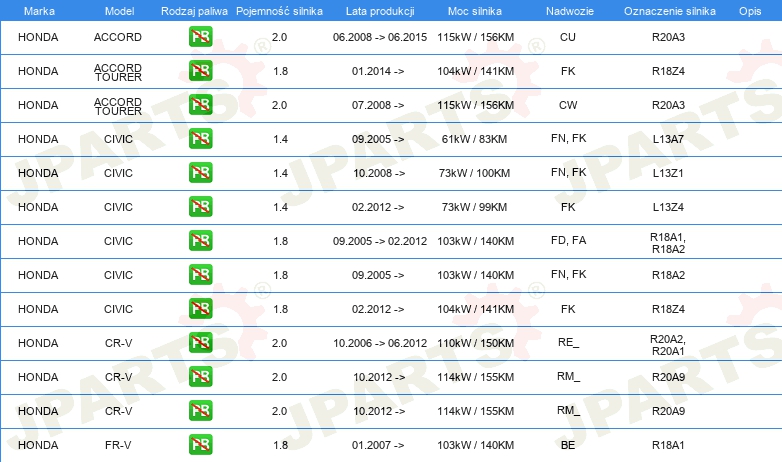Click the Nadwozie column header

570,11
